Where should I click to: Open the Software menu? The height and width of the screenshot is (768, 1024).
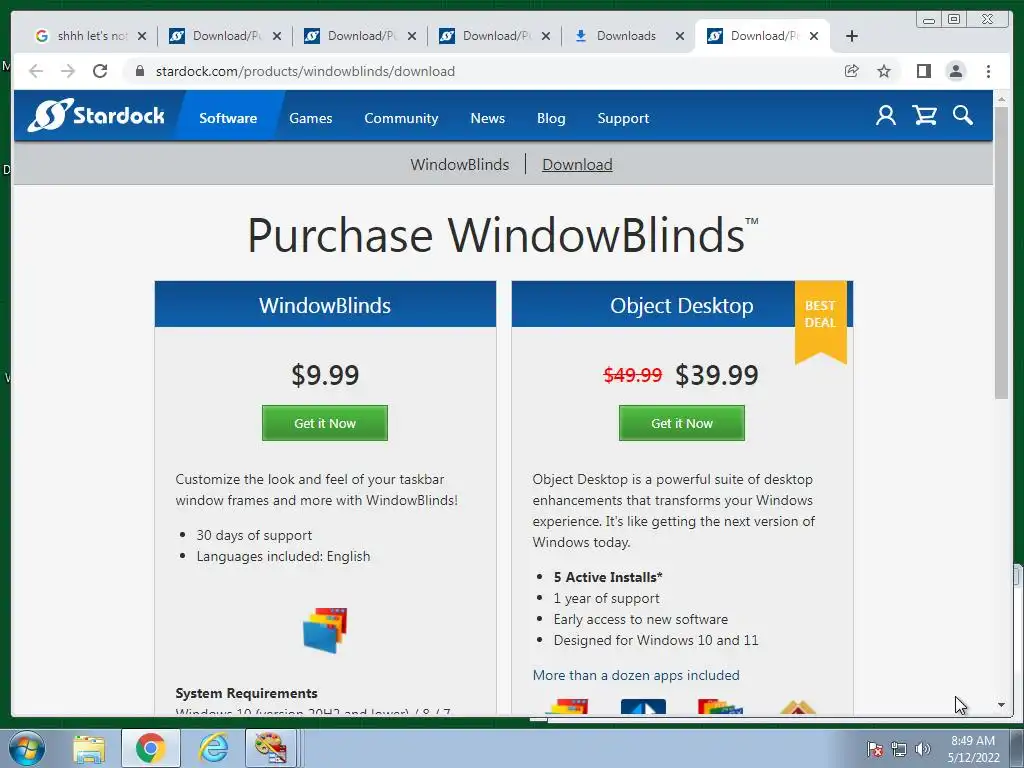click(x=228, y=118)
